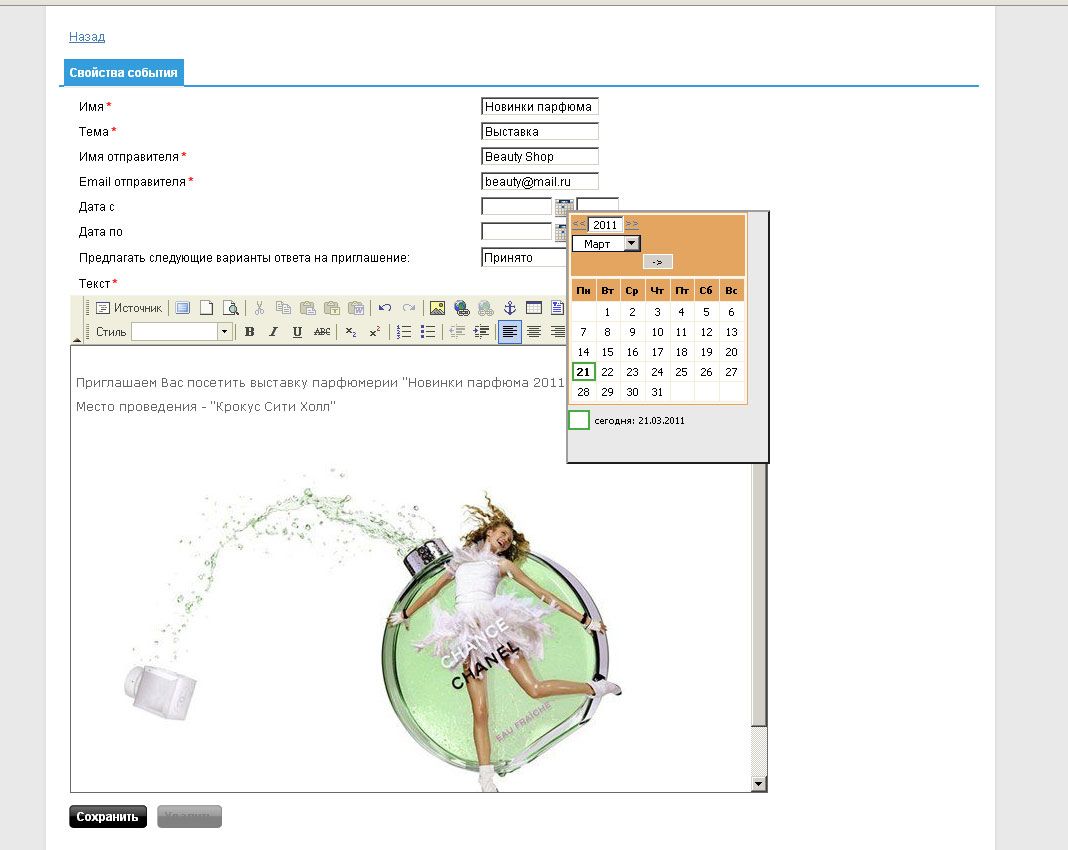
Task: Open the Принято response options dropdown
Action: [524, 257]
